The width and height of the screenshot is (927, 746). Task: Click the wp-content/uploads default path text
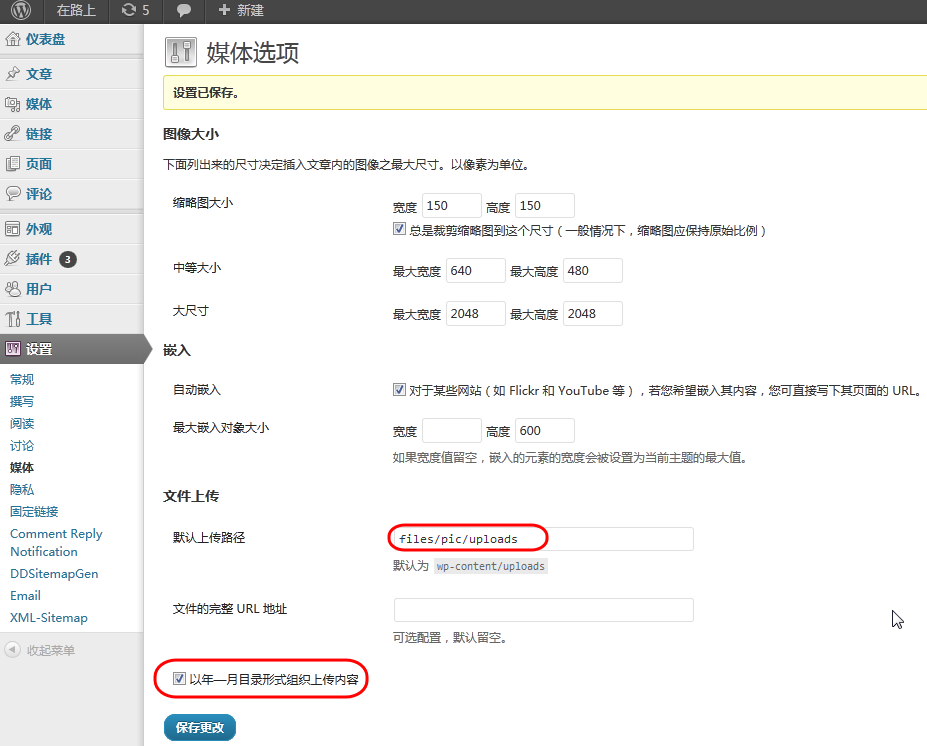(491, 566)
